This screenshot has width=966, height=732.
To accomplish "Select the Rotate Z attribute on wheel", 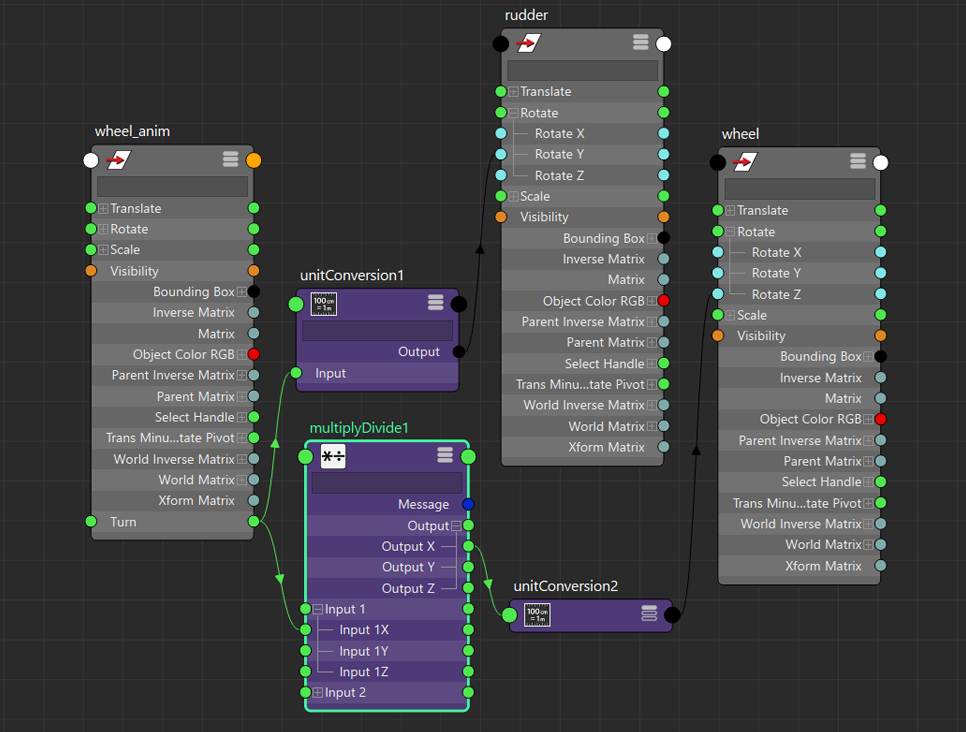I will click(776, 294).
